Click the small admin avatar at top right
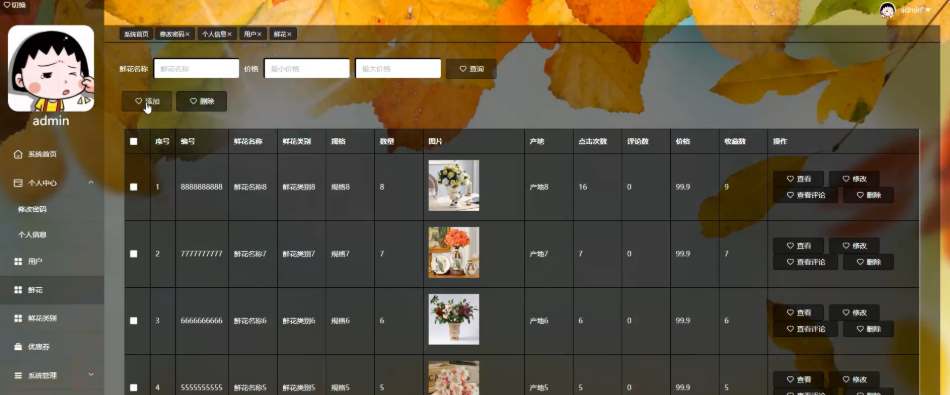This screenshot has height=395, width=950. pyautogui.click(x=888, y=10)
